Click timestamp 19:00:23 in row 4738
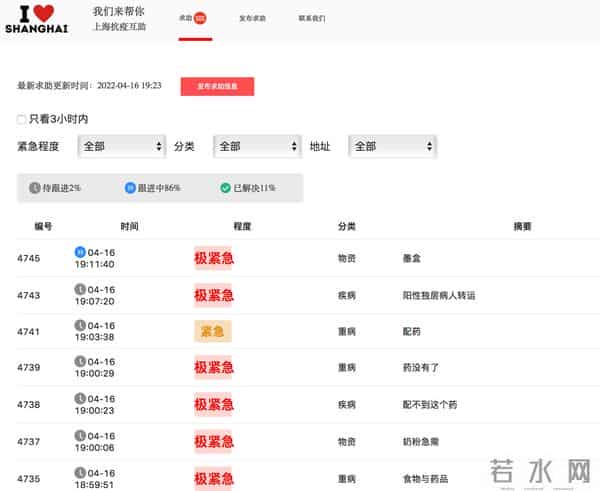This screenshot has height=491, width=600. 95,411
